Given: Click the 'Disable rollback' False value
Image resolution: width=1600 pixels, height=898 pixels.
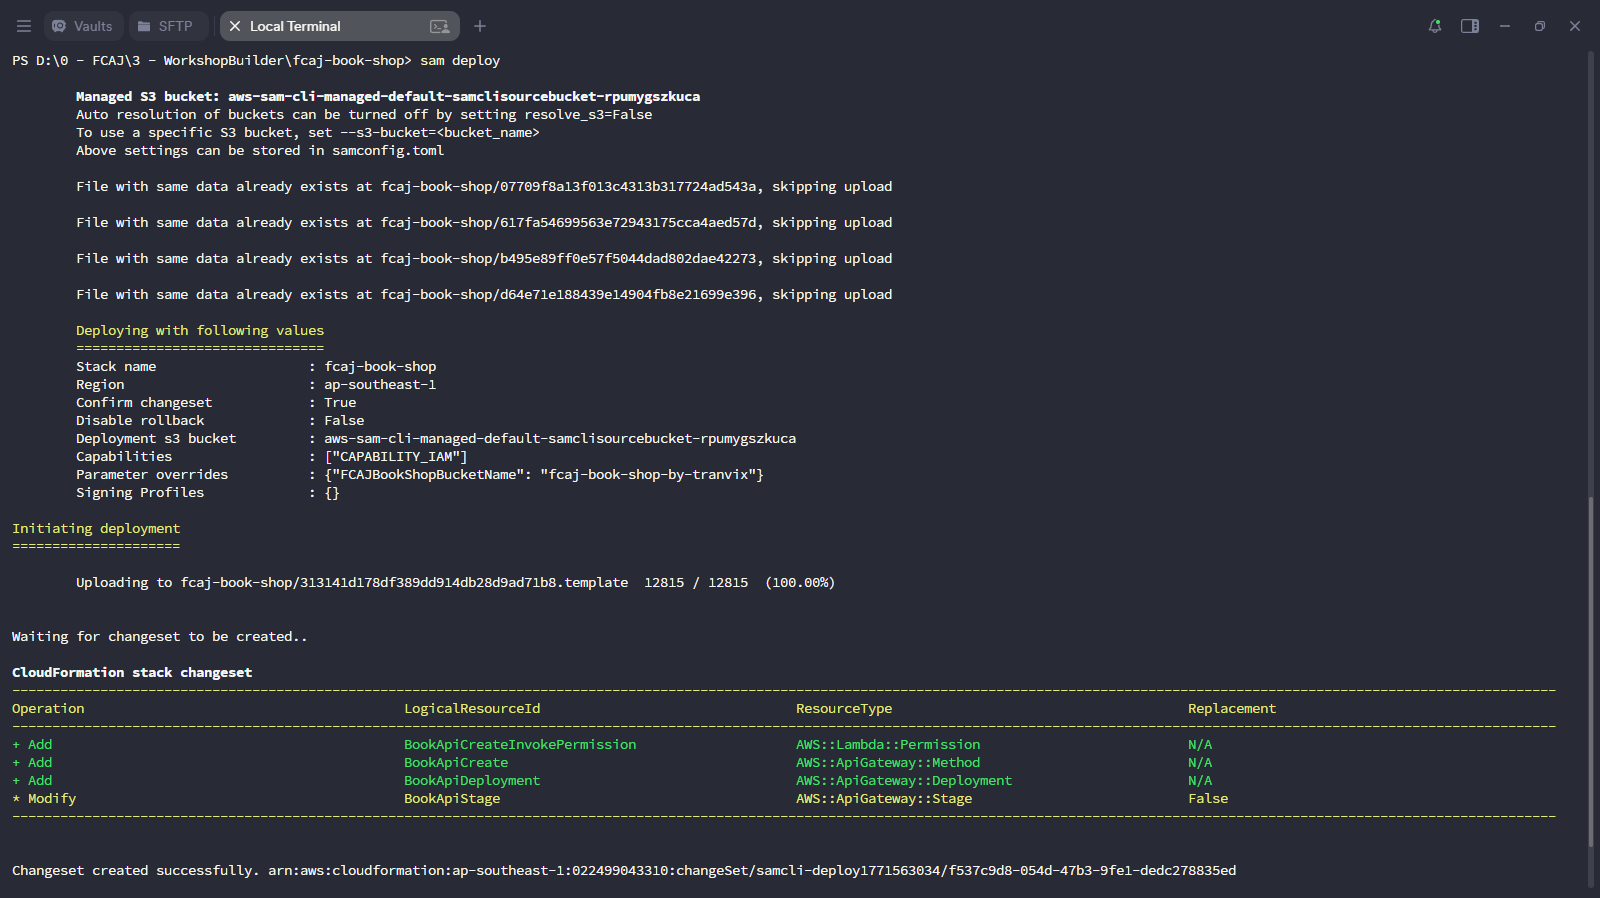Looking at the screenshot, I should pos(344,421).
